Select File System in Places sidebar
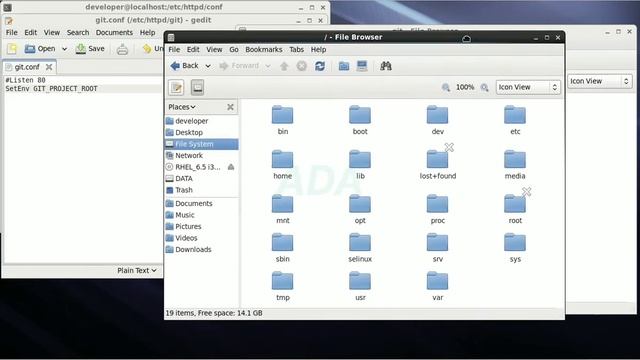The height and width of the screenshot is (360, 640). (x=202, y=144)
